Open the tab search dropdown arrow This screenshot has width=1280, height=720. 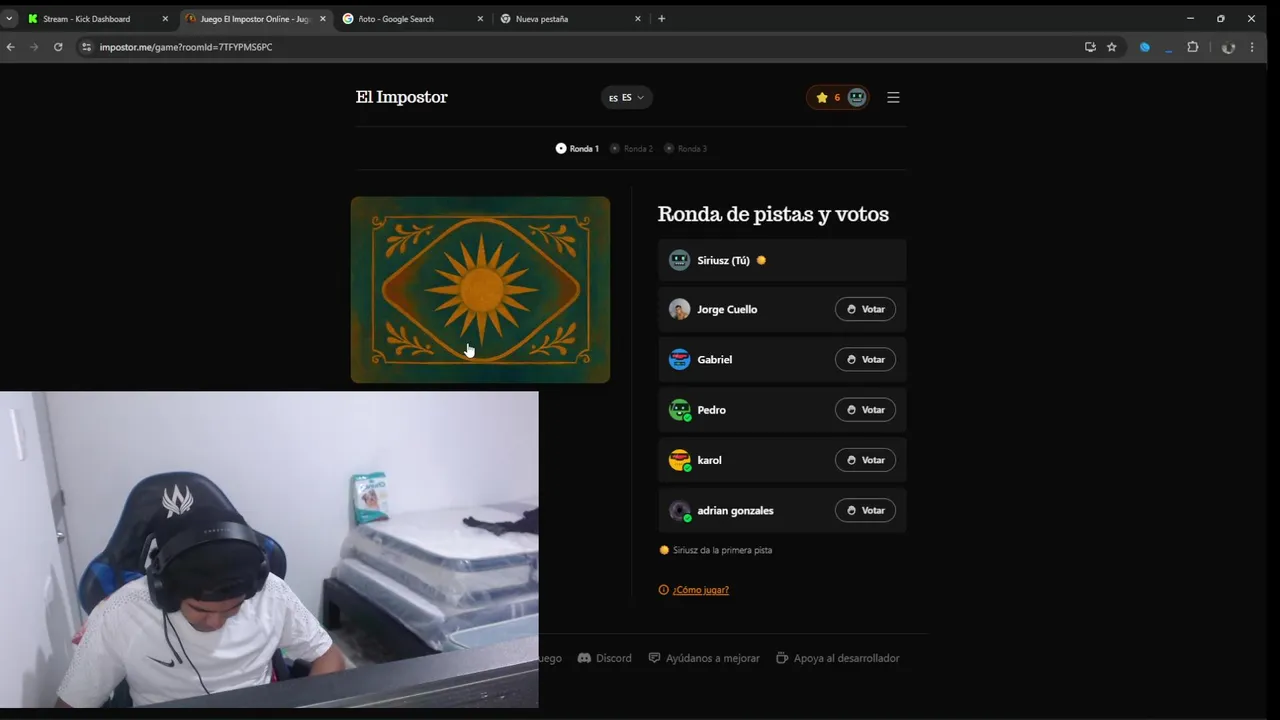tap(9, 19)
